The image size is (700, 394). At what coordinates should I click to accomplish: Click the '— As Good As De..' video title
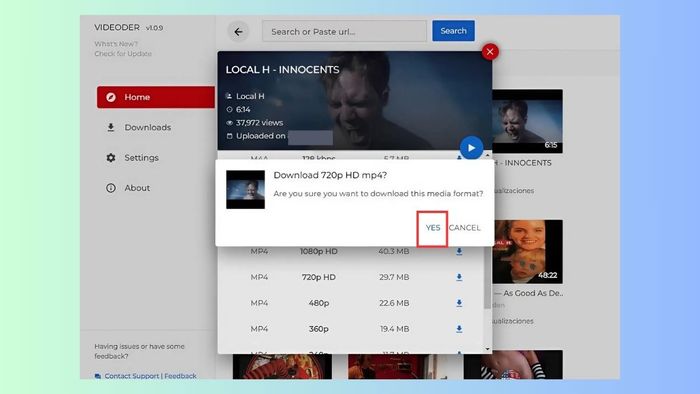[528, 293]
